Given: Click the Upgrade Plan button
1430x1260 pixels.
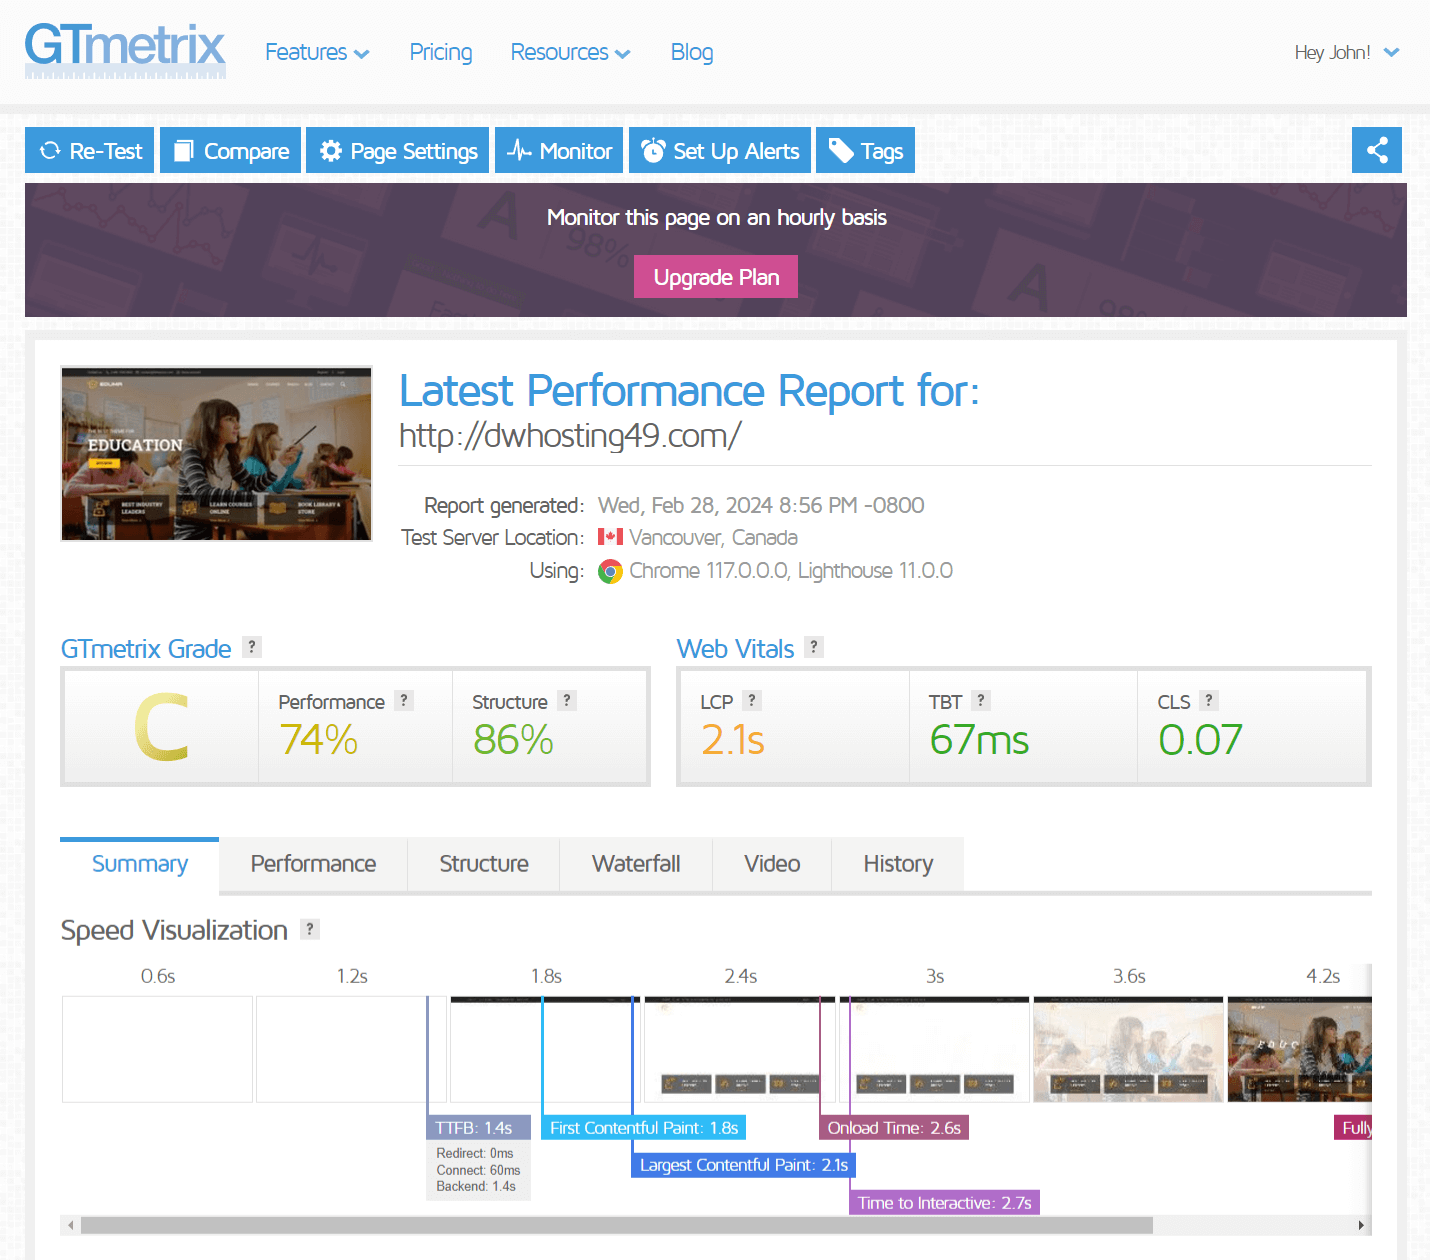Looking at the screenshot, I should coord(715,276).
